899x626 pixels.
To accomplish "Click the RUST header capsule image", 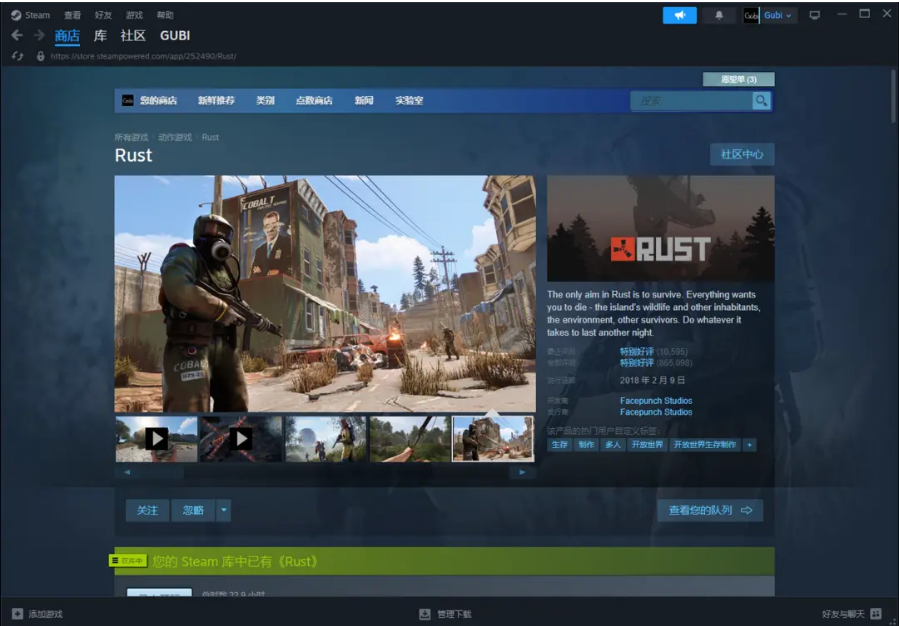I will 660,228.
